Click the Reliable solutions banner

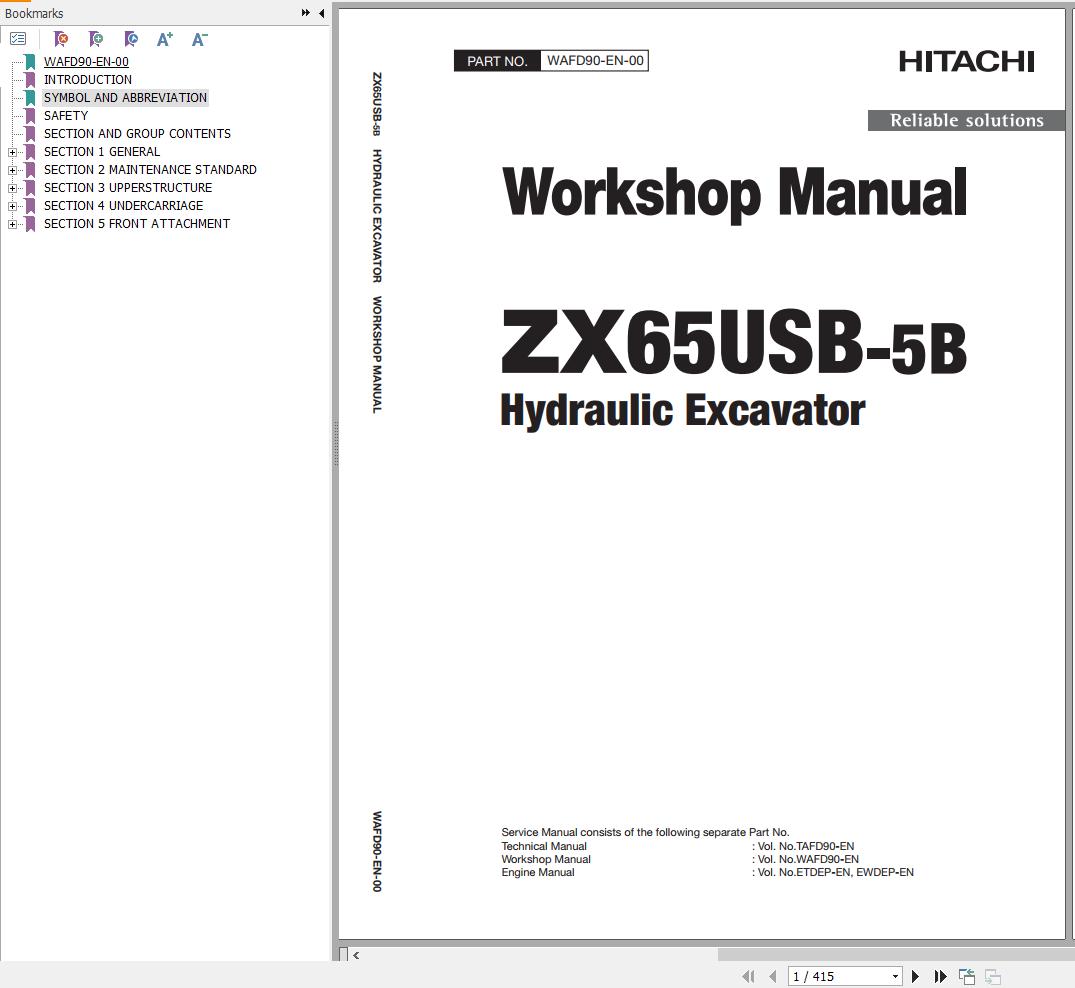tap(967, 121)
